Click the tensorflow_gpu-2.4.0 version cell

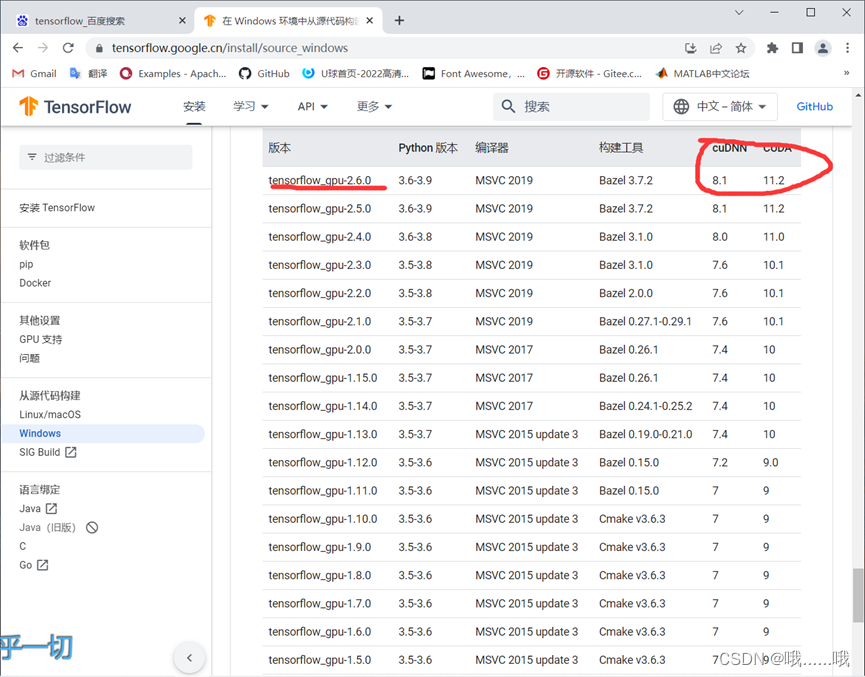click(x=319, y=237)
